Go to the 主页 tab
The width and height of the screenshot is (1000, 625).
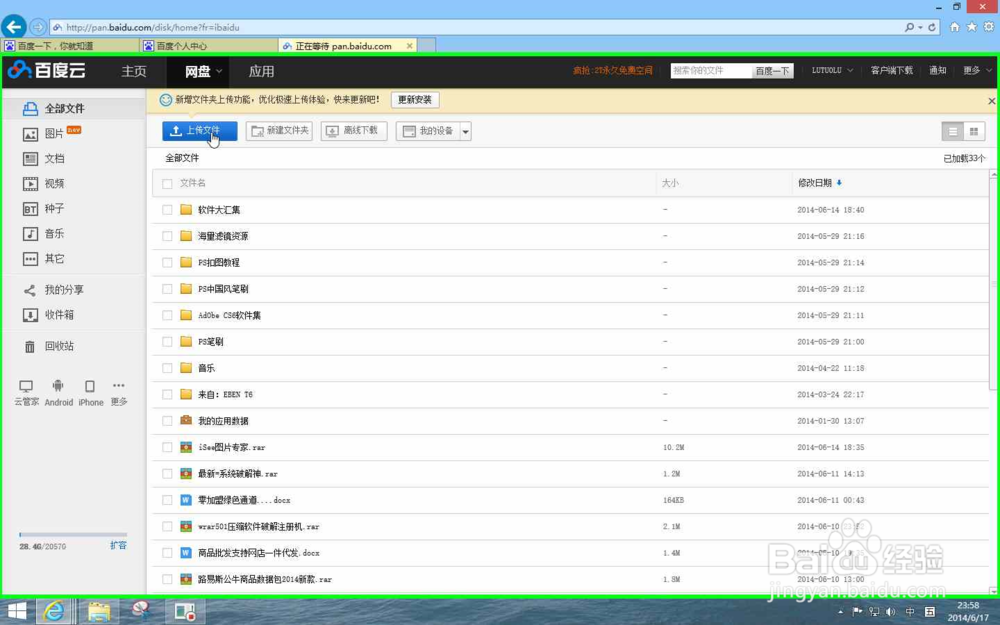[134, 71]
